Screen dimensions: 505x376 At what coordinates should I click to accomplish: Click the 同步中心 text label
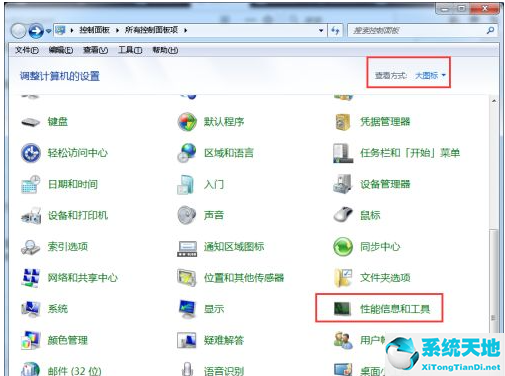[x=380, y=247]
